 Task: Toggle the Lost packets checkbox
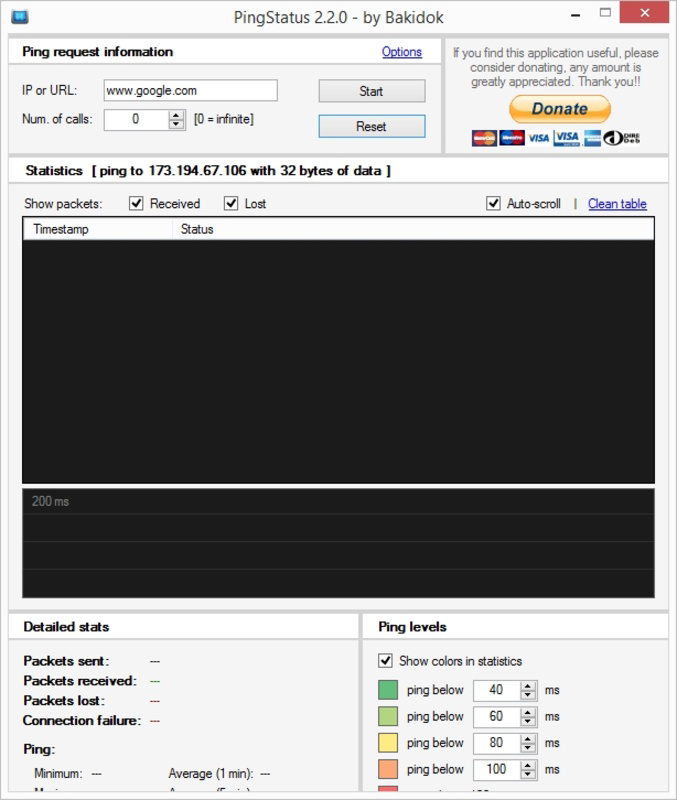click(231, 203)
